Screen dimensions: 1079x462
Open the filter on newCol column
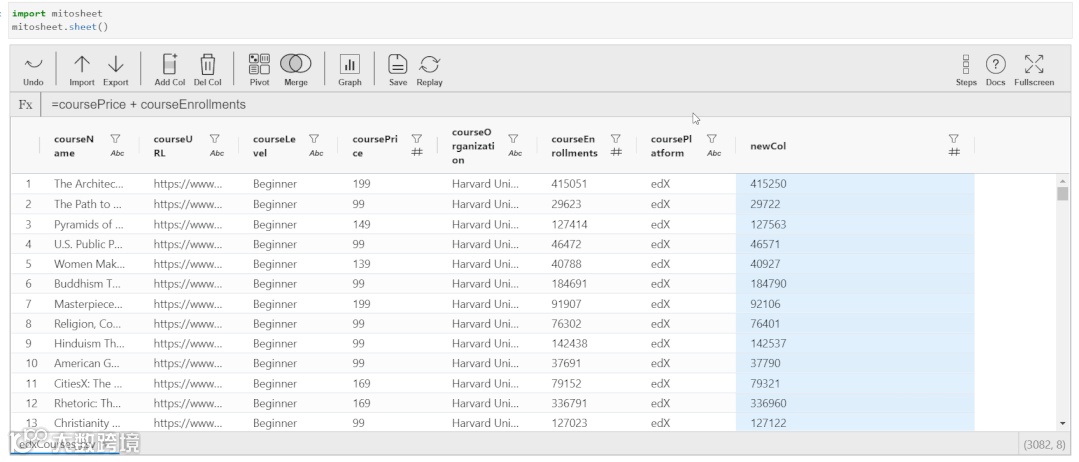pos(954,139)
